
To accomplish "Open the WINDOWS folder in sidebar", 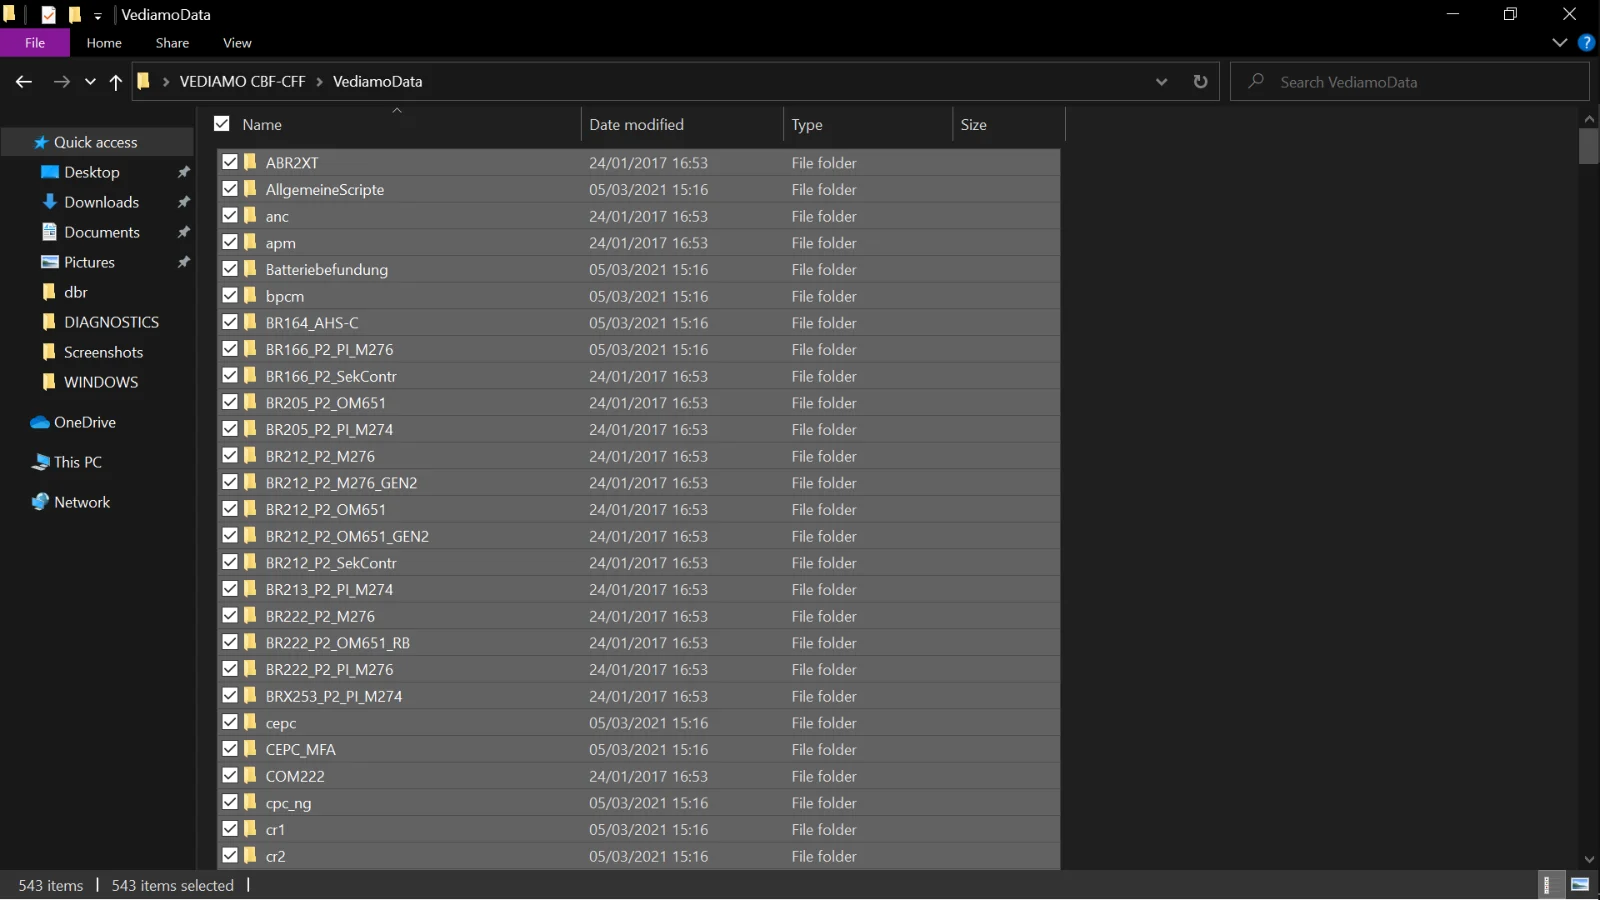I will click(101, 382).
